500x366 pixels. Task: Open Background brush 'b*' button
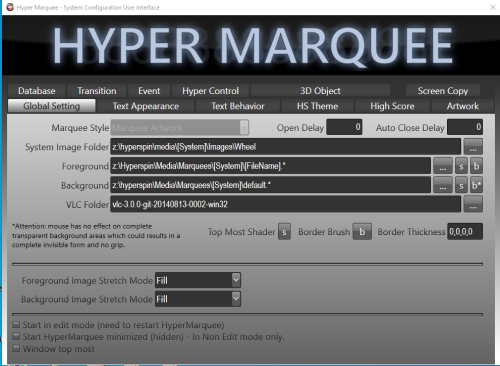tap(476, 185)
